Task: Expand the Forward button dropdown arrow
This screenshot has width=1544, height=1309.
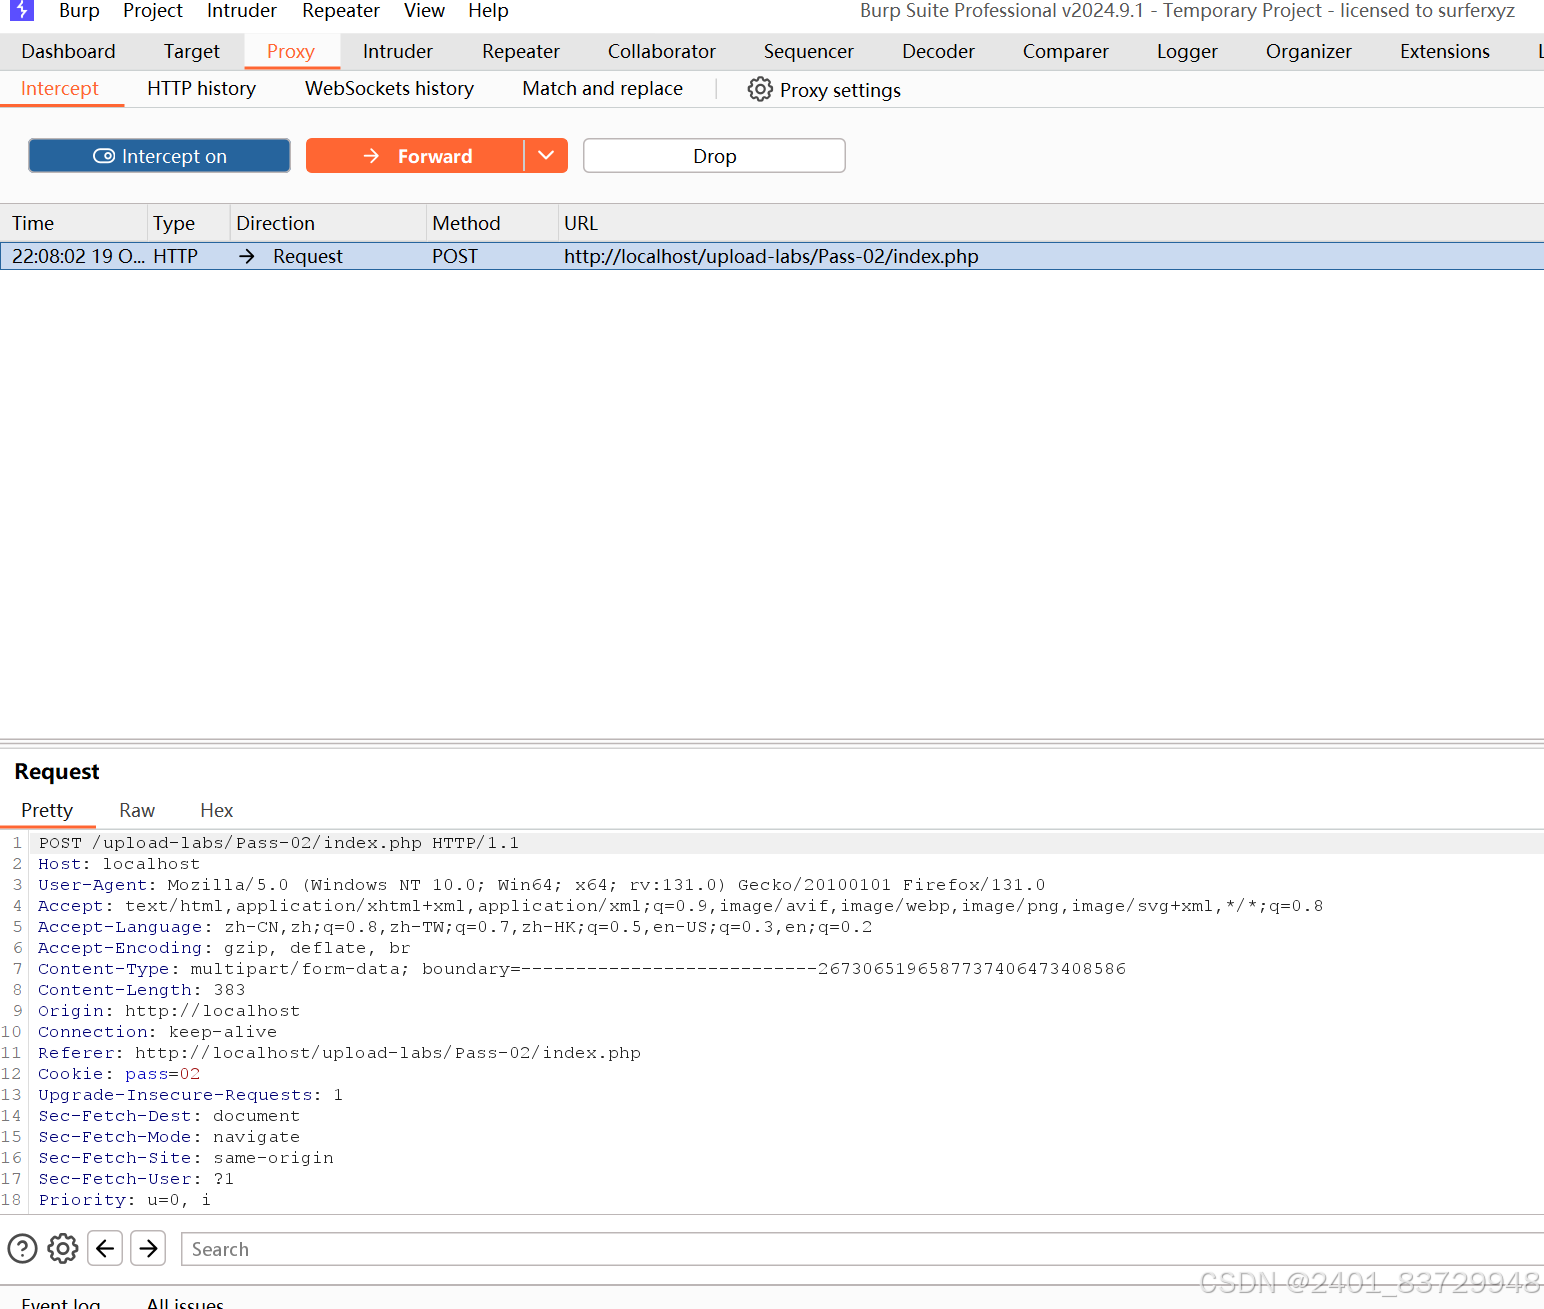Action: [546, 156]
